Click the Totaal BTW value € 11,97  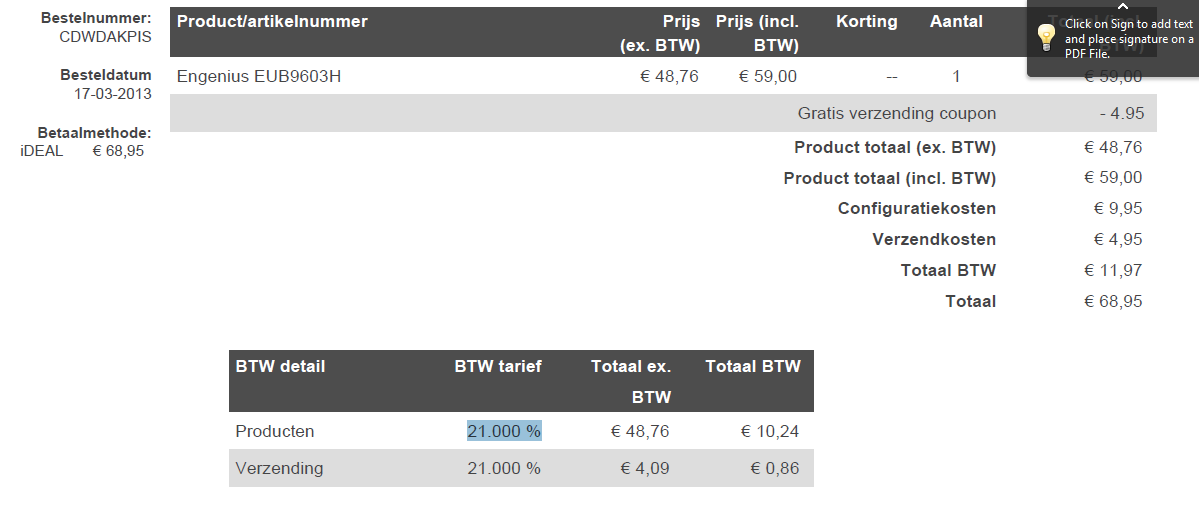click(x=1112, y=270)
